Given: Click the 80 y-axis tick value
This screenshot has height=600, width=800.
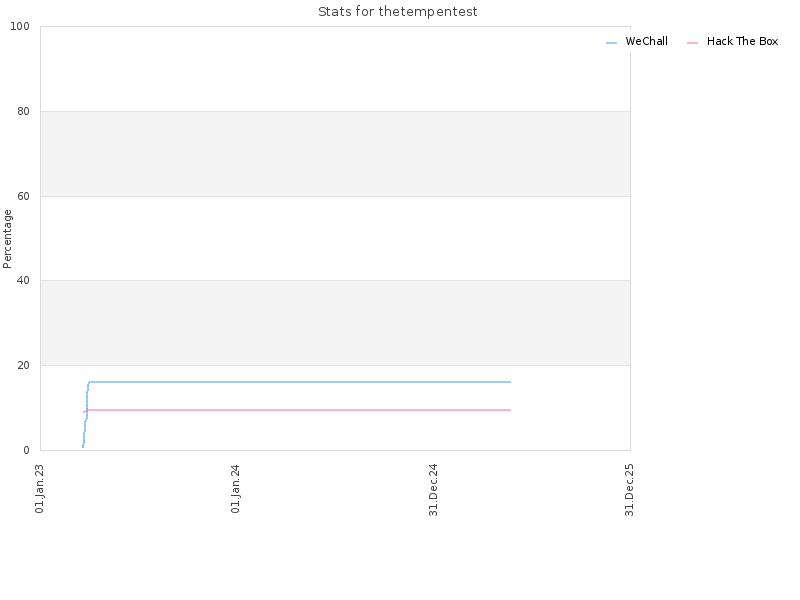Looking at the screenshot, I should (23, 111).
